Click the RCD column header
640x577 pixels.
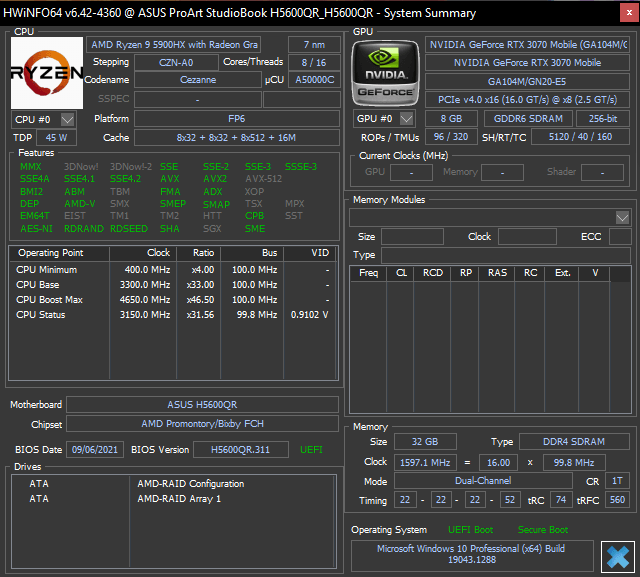(x=433, y=273)
